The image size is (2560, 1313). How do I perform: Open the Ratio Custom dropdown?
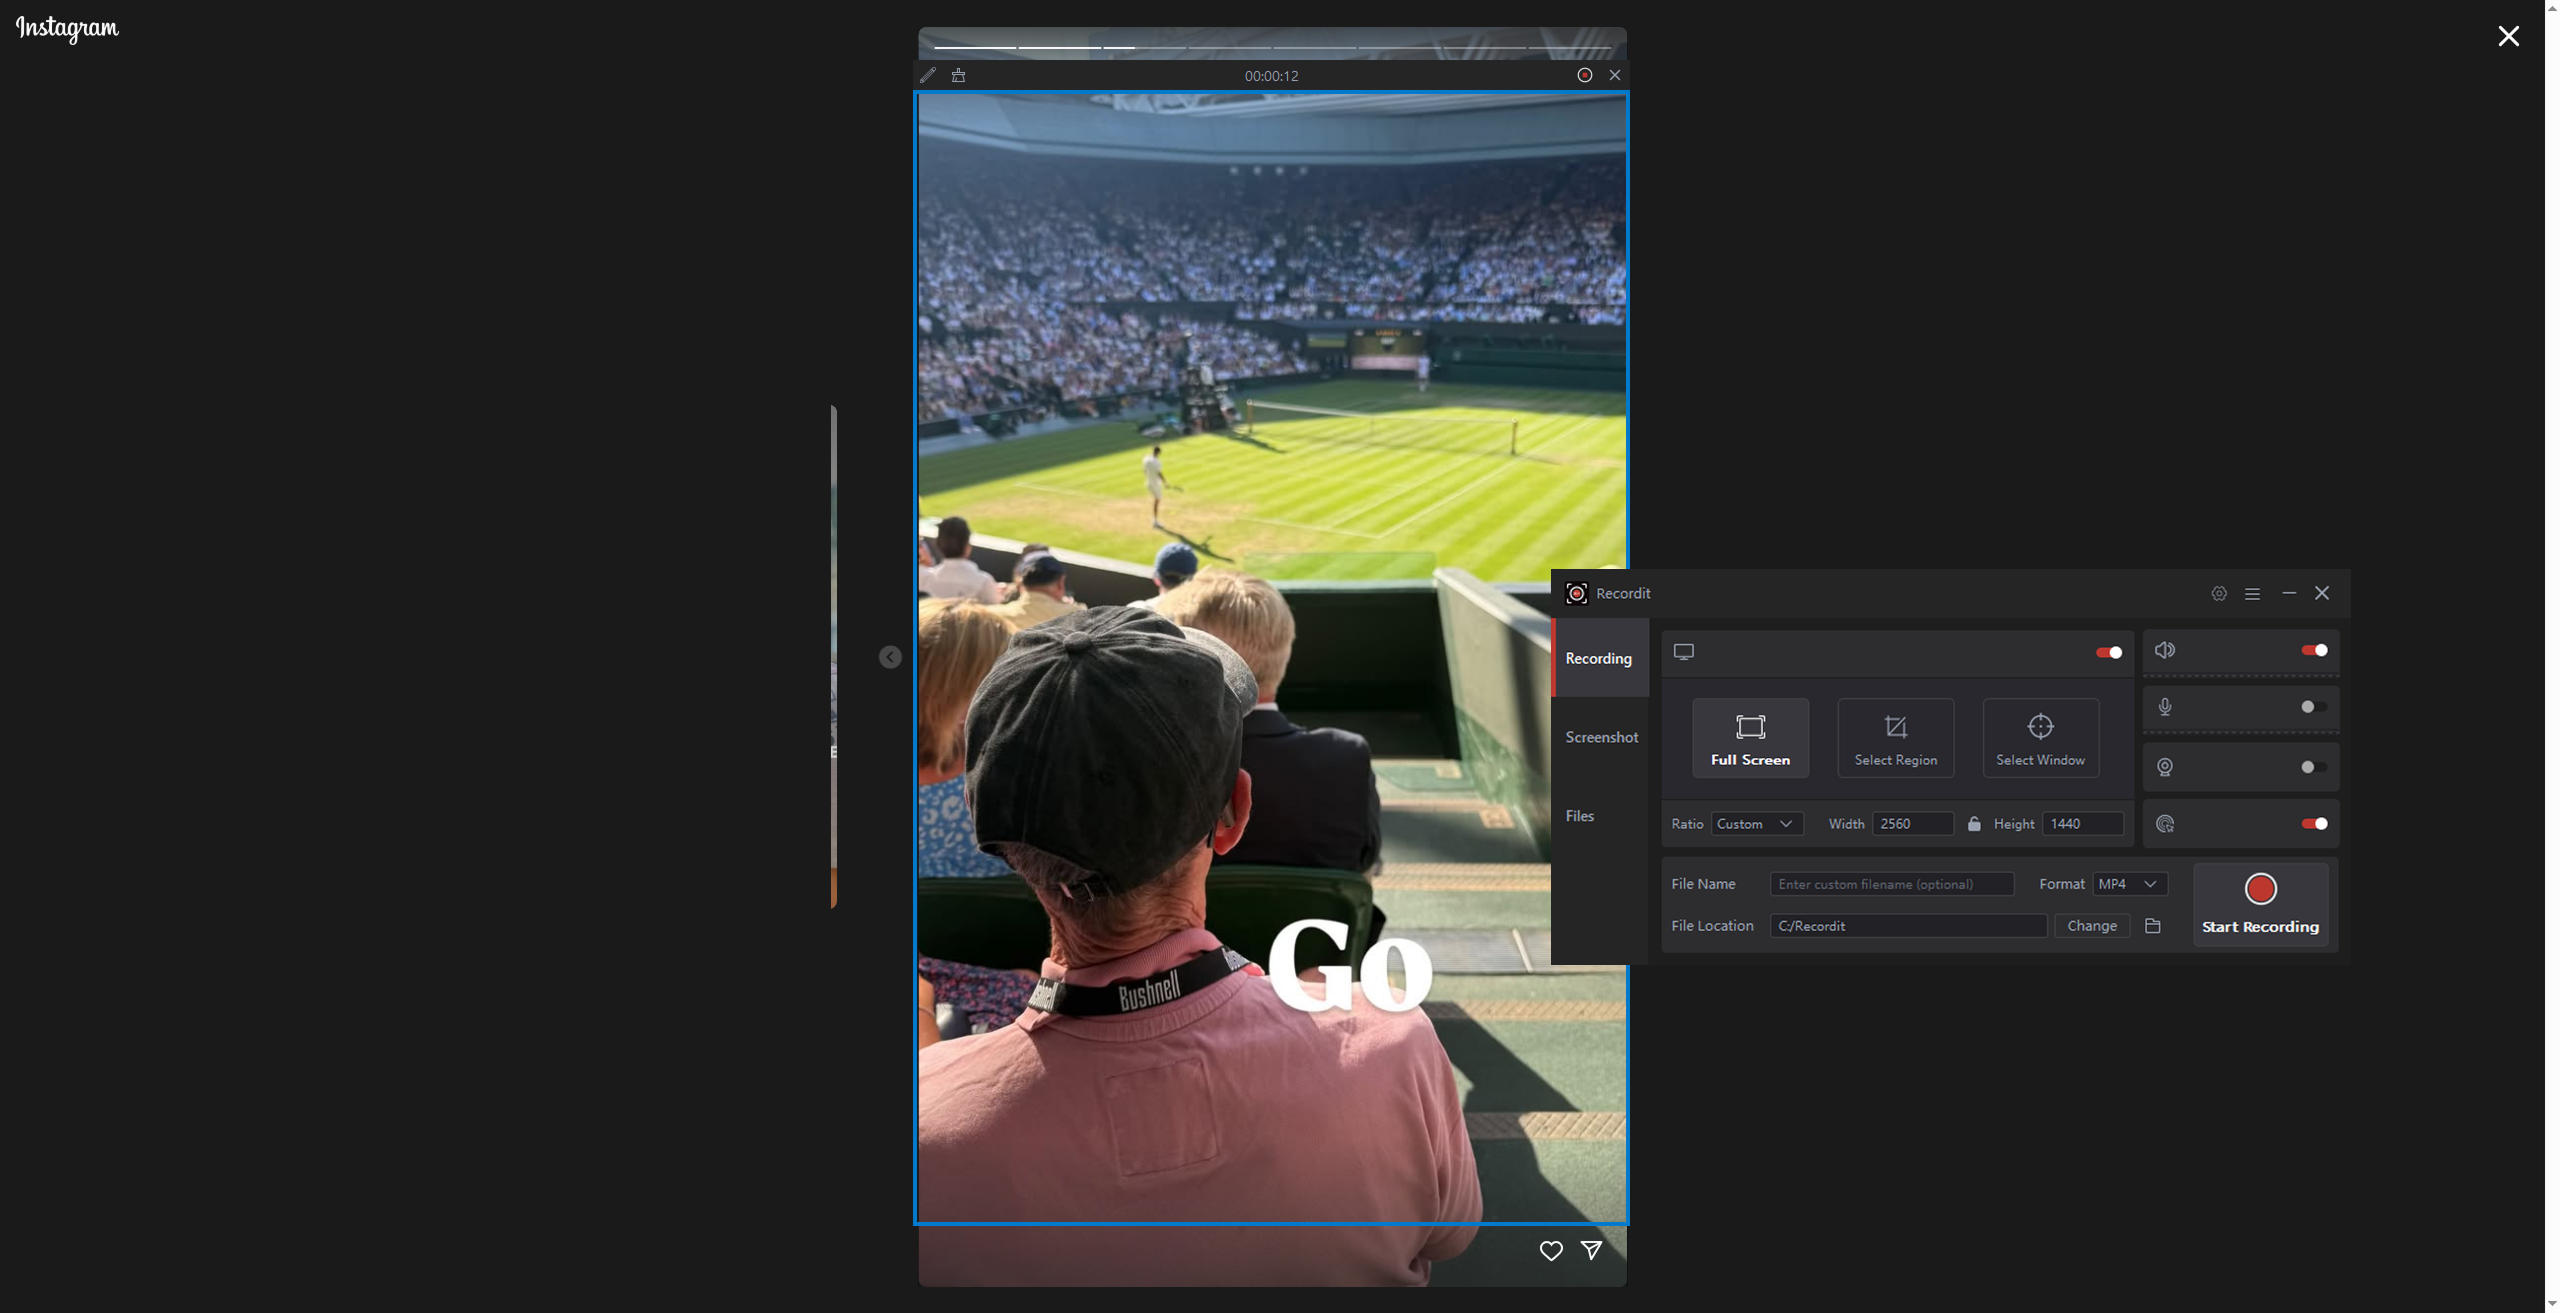tap(1757, 824)
